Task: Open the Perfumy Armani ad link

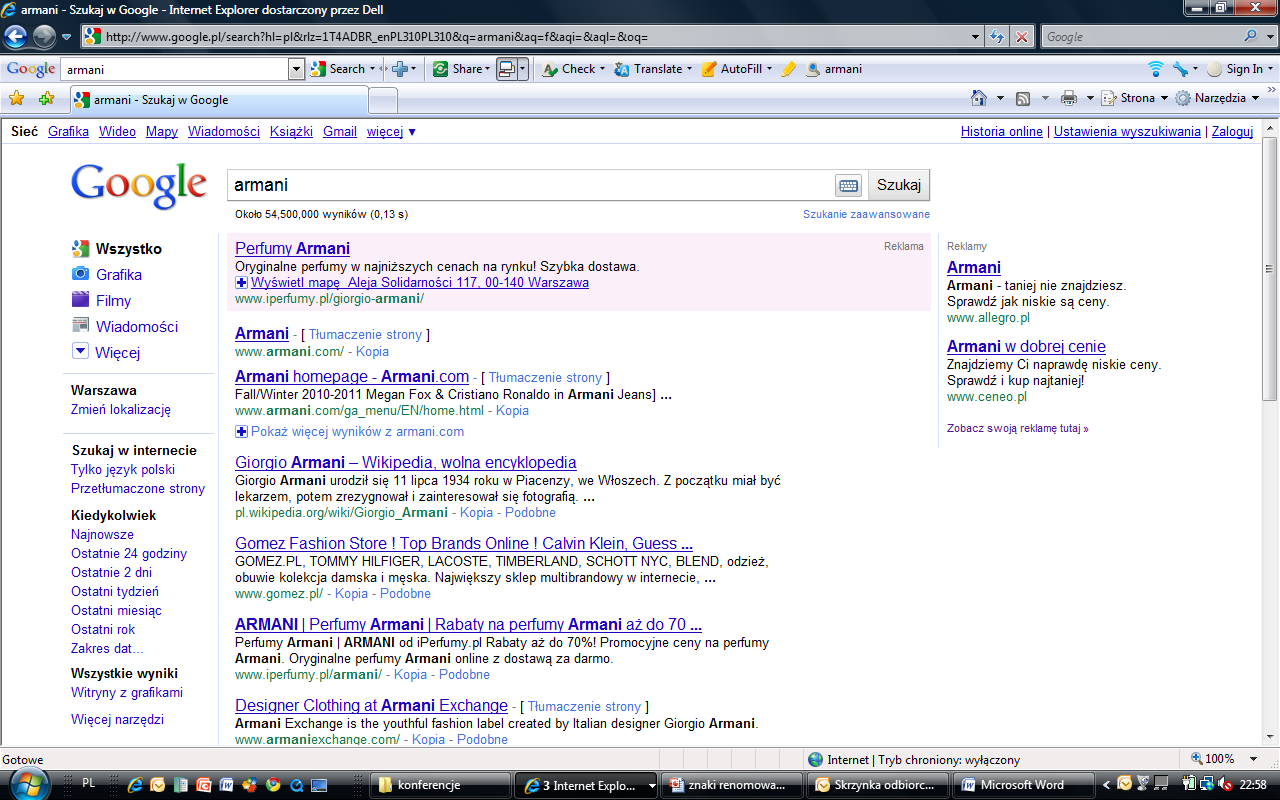Action: click(x=292, y=248)
